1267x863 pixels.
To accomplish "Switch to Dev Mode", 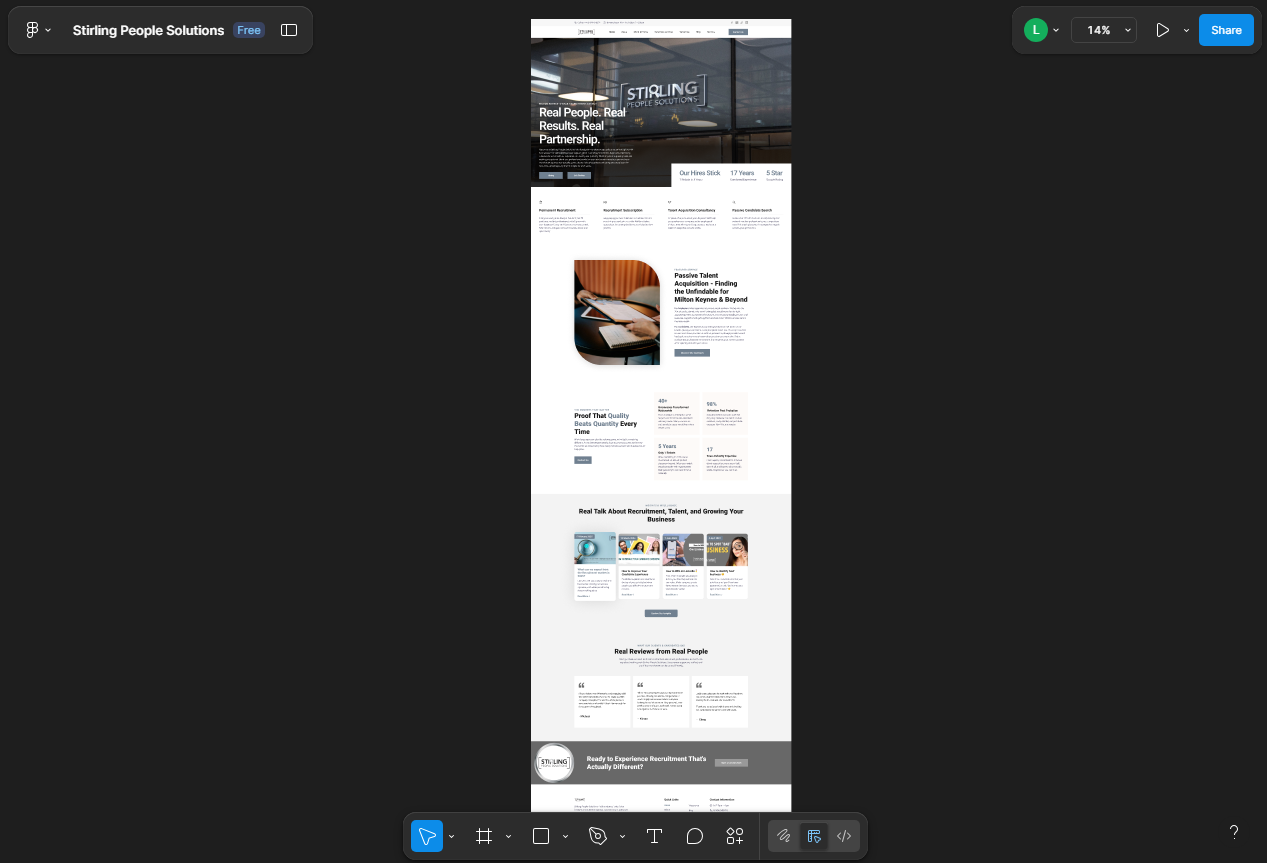I will tap(844, 836).
